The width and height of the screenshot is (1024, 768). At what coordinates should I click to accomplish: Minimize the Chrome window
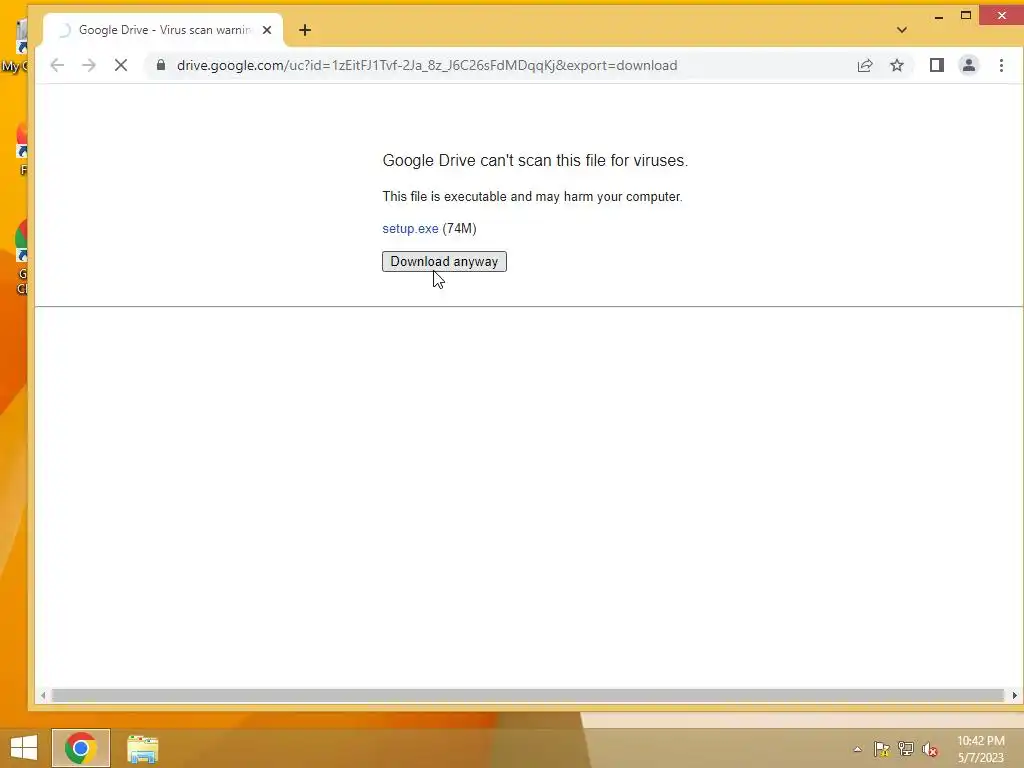click(938, 16)
